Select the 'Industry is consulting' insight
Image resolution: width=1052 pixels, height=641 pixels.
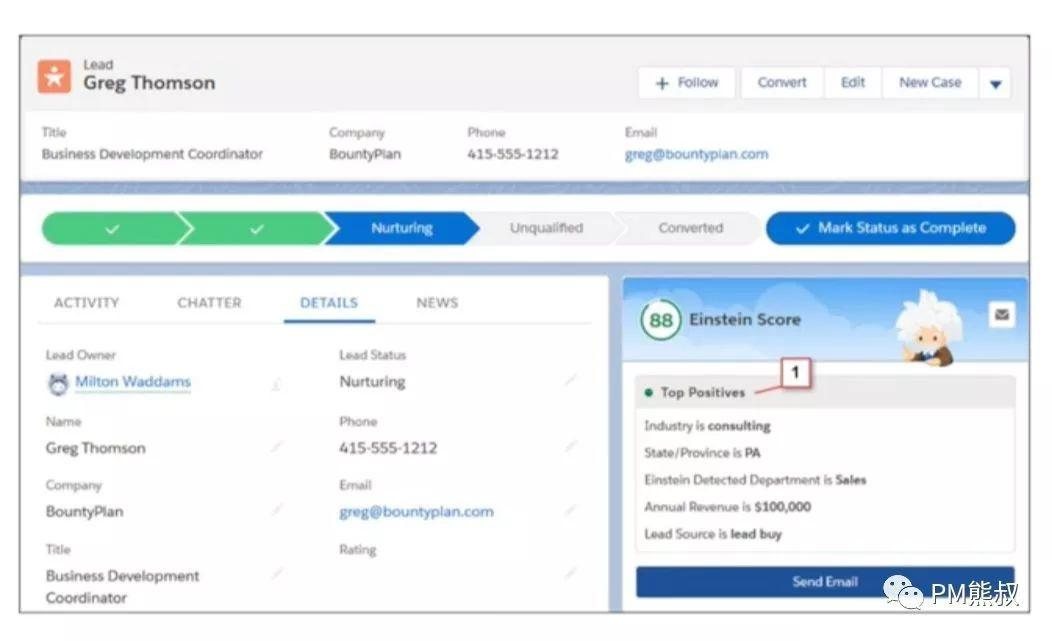point(707,426)
